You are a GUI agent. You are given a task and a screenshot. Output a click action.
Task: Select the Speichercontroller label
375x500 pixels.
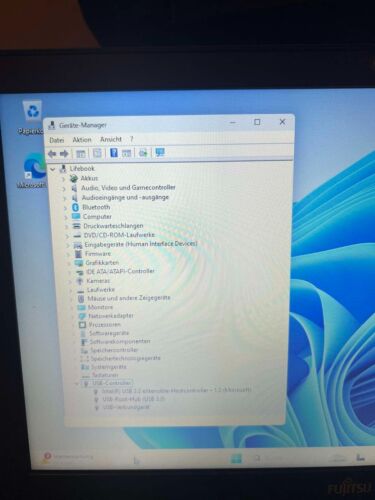point(114,350)
